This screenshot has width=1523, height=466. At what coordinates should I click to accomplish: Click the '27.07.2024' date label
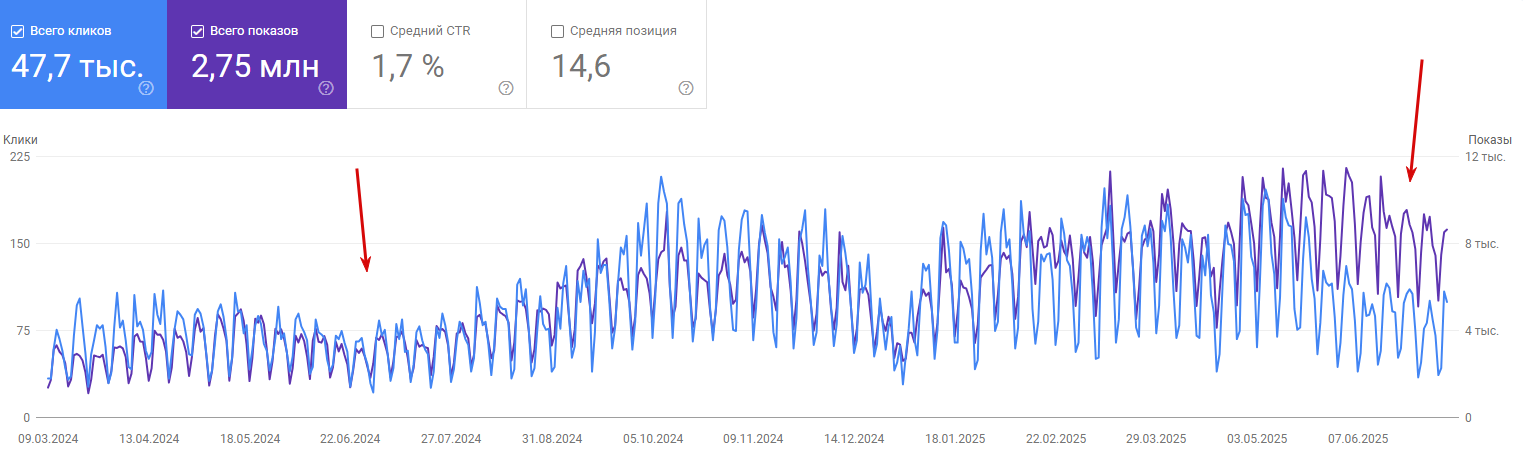(x=451, y=439)
